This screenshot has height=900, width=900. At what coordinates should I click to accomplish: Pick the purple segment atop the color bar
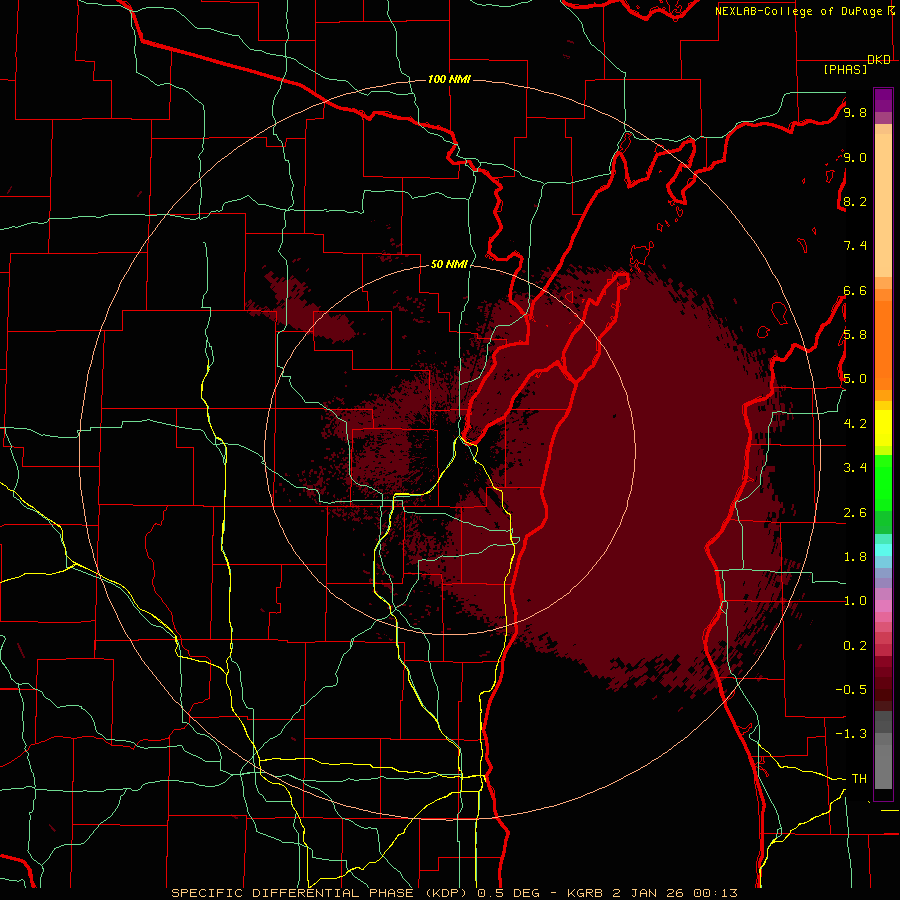(x=883, y=100)
